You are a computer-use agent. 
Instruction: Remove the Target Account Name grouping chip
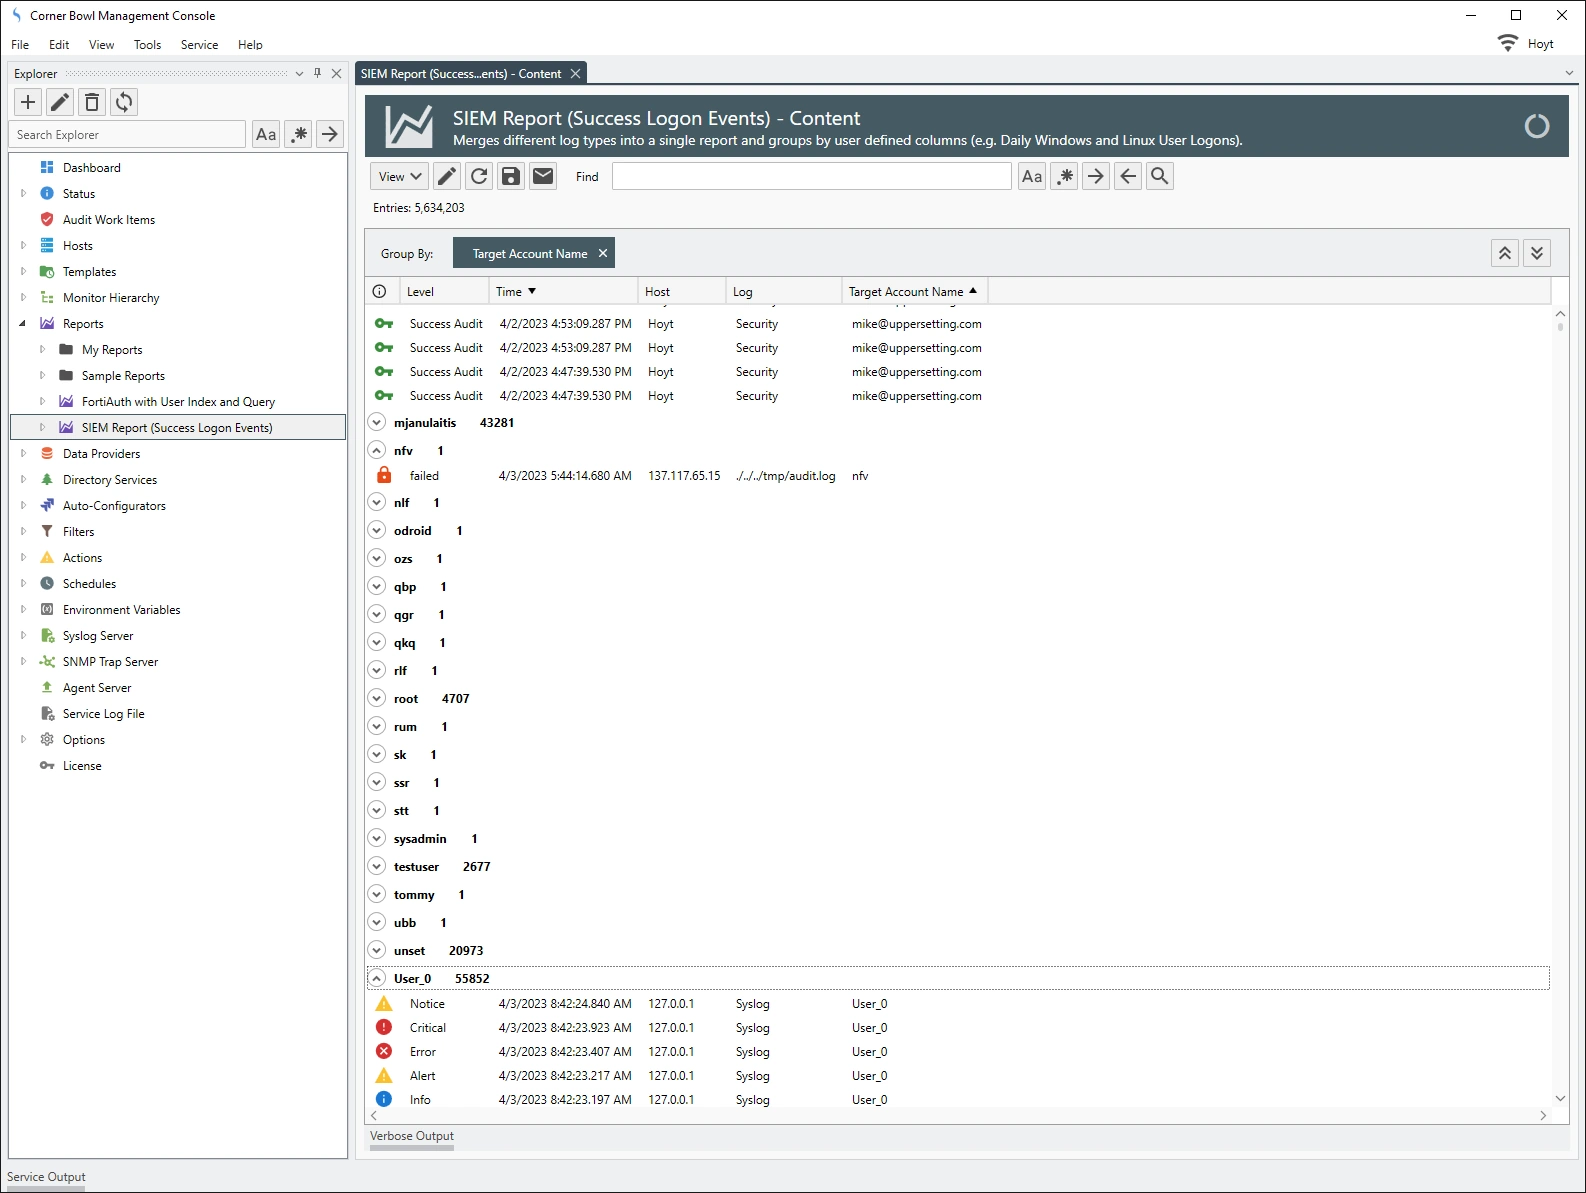point(603,253)
